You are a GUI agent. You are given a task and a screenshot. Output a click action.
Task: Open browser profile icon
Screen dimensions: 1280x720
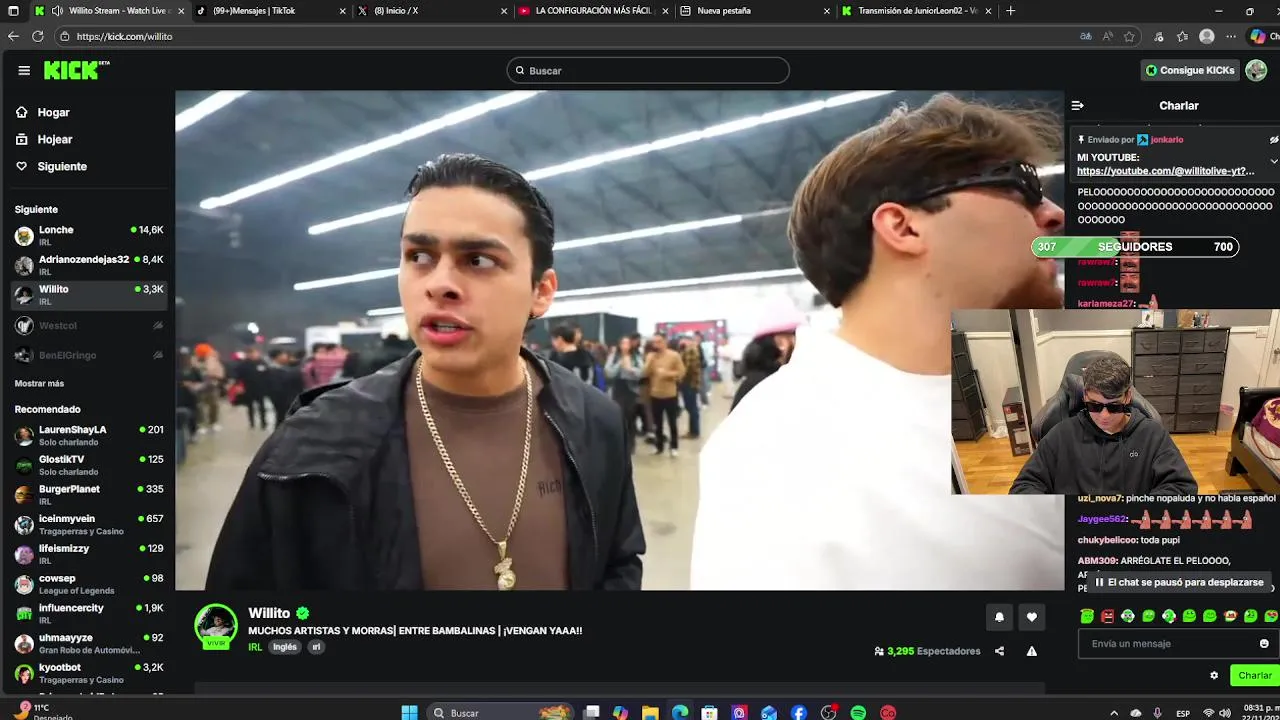[x=1207, y=36]
